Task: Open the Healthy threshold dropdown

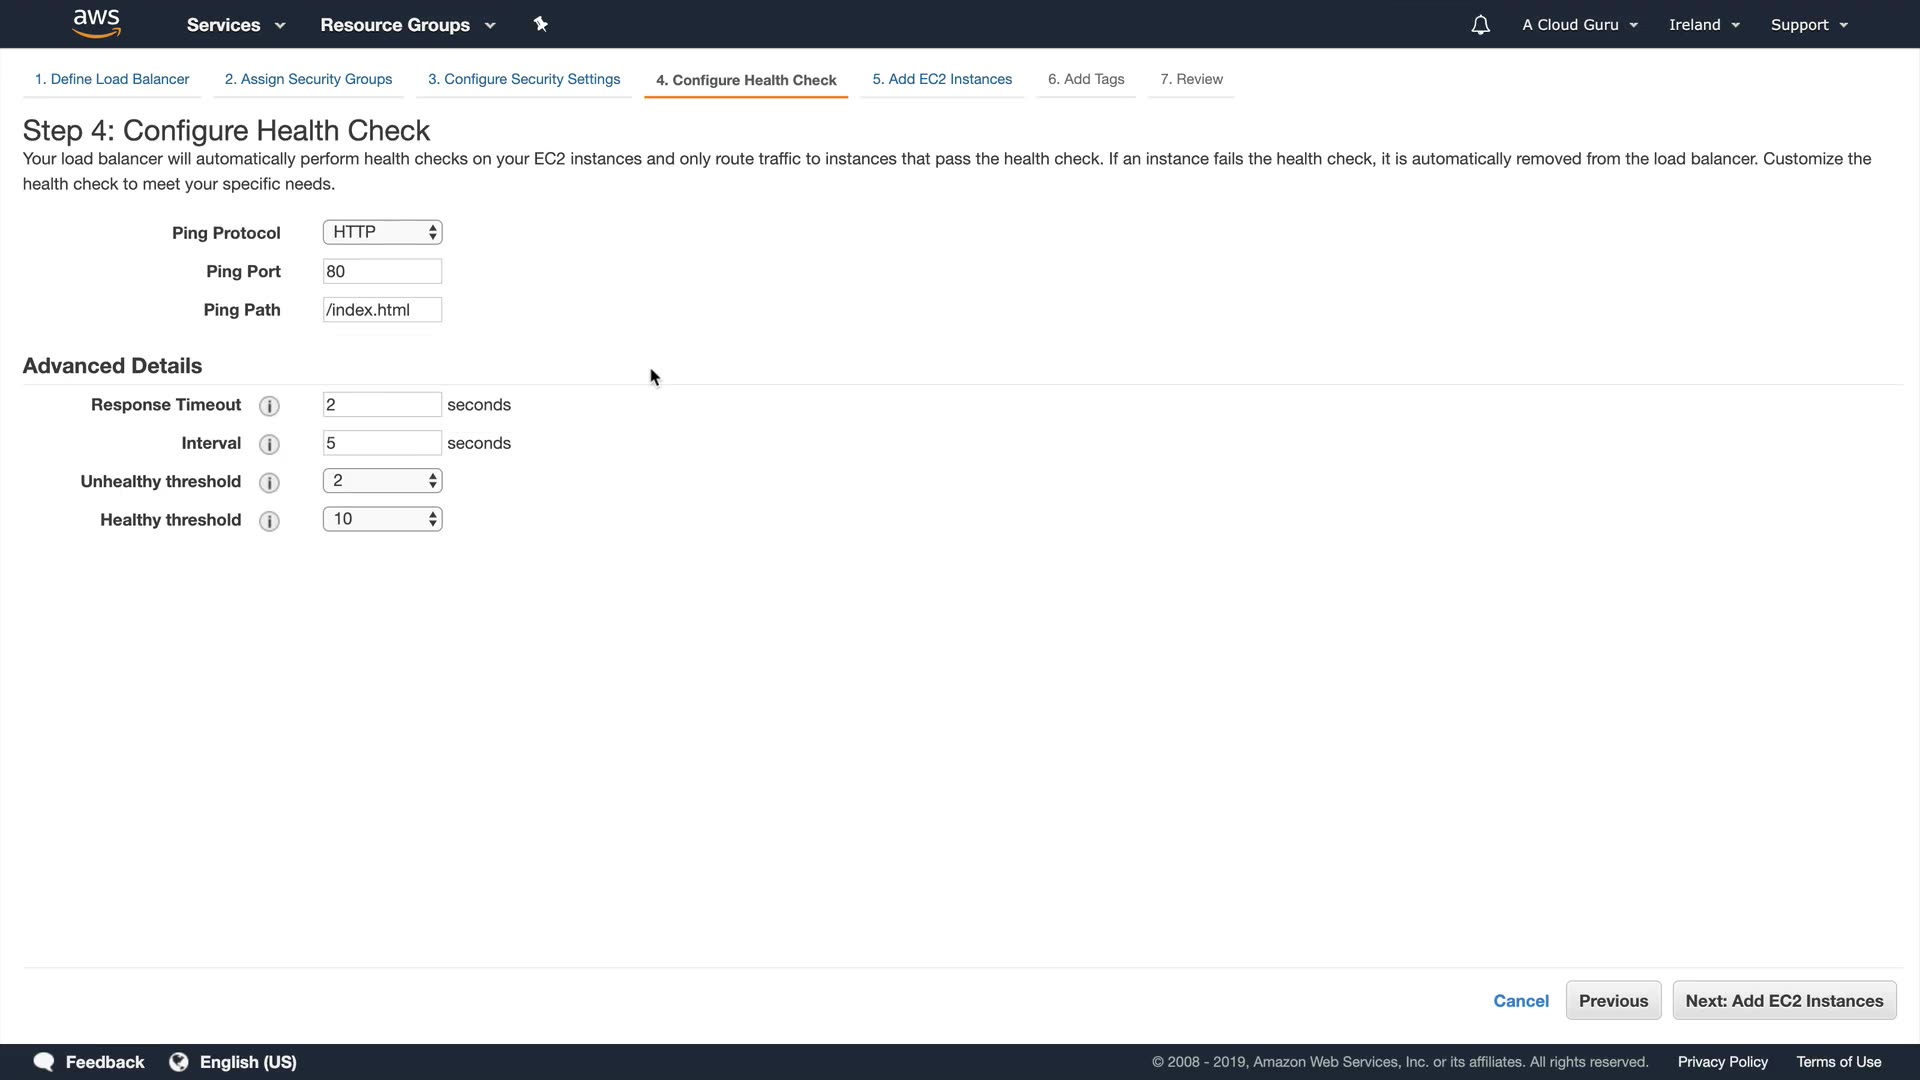Action: point(382,519)
